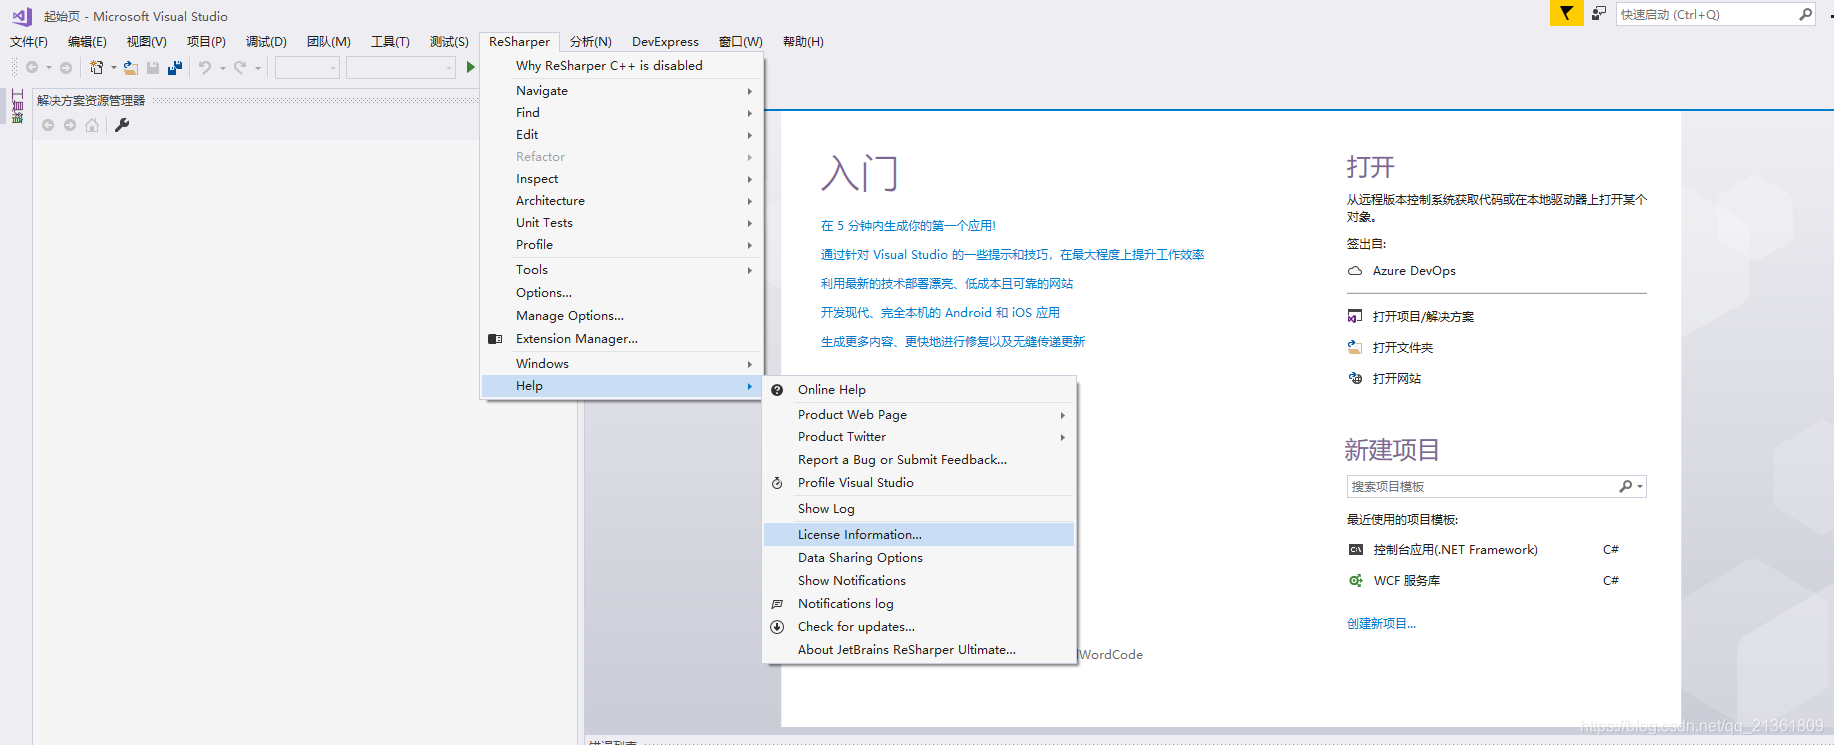Click the open project/solution icon
Image resolution: width=1834 pixels, height=745 pixels.
(x=1355, y=317)
